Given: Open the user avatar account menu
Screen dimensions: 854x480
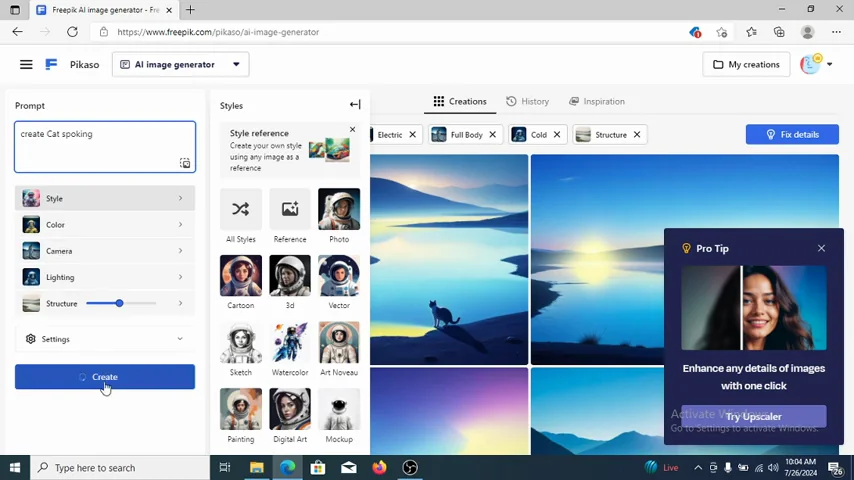Looking at the screenshot, I should click(x=816, y=64).
